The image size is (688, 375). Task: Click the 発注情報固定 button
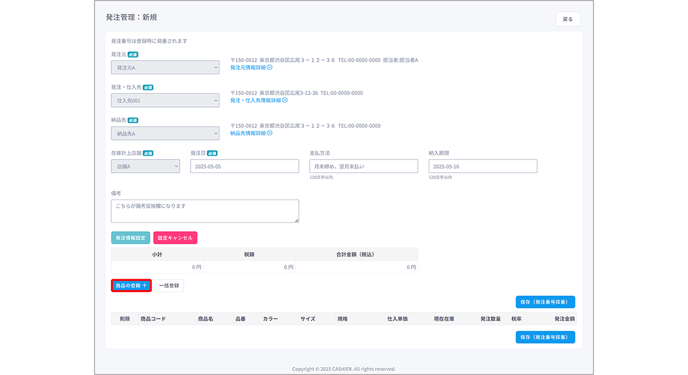[x=130, y=238]
